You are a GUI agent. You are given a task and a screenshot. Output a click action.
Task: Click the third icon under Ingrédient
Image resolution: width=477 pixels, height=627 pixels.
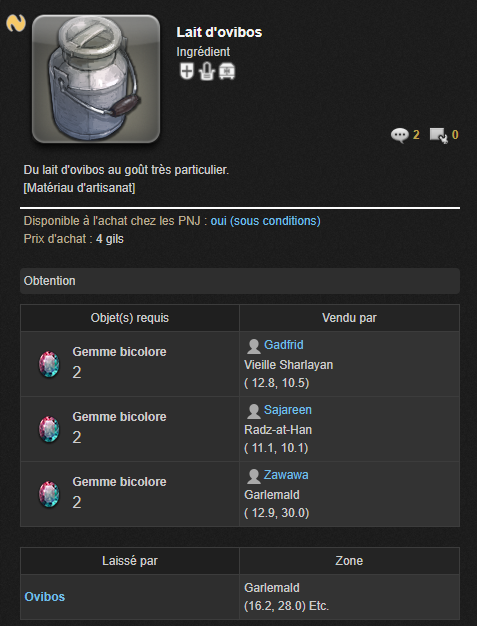click(x=227, y=72)
